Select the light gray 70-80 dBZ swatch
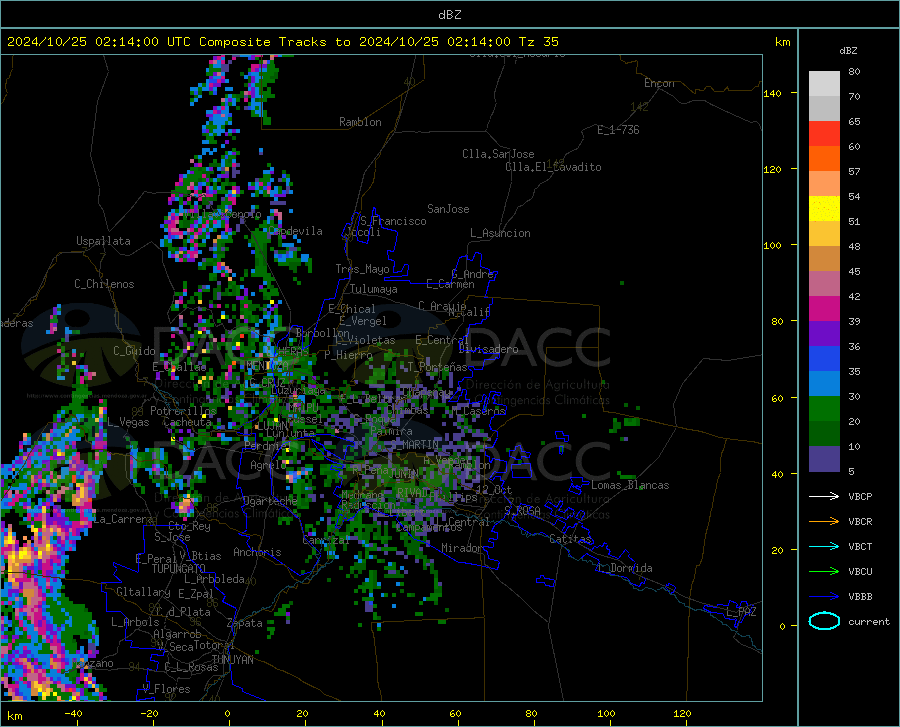The width and height of the screenshot is (900, 727). click(x=824, y=84)
